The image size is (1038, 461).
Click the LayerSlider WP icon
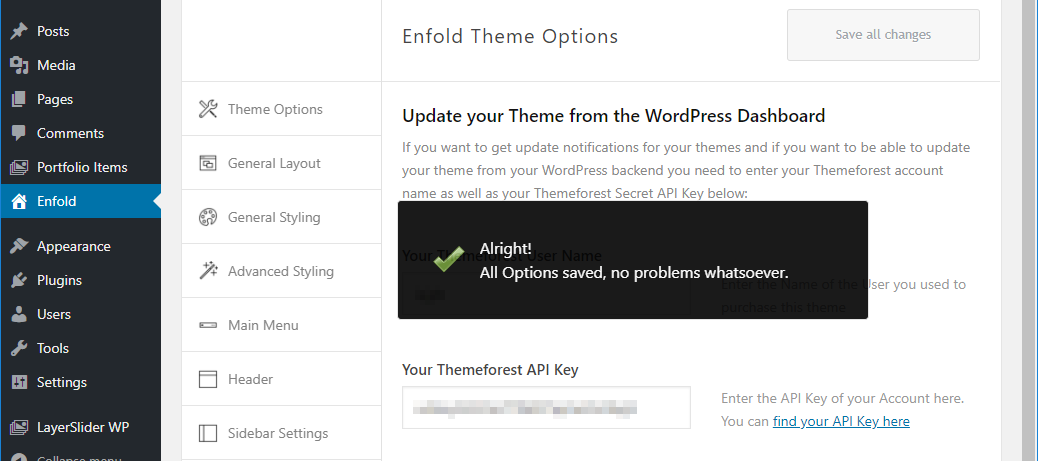(18, 427)
